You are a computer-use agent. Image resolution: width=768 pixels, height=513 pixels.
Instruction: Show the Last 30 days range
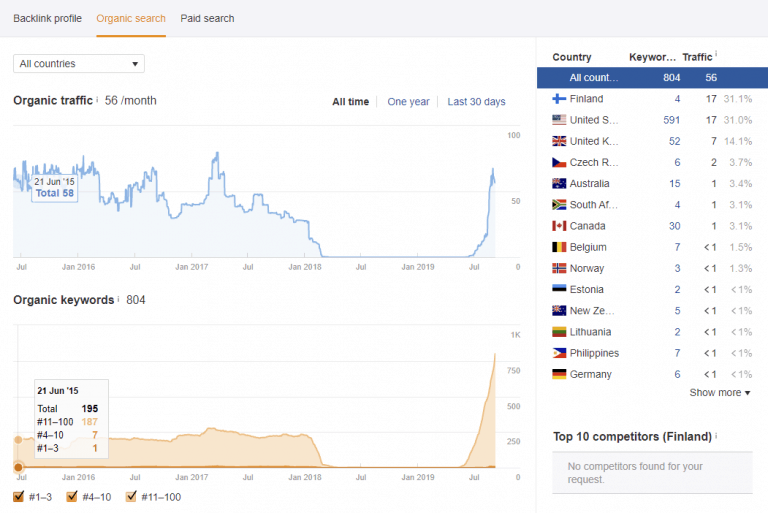pyautogui.click(x=476, y=102)
